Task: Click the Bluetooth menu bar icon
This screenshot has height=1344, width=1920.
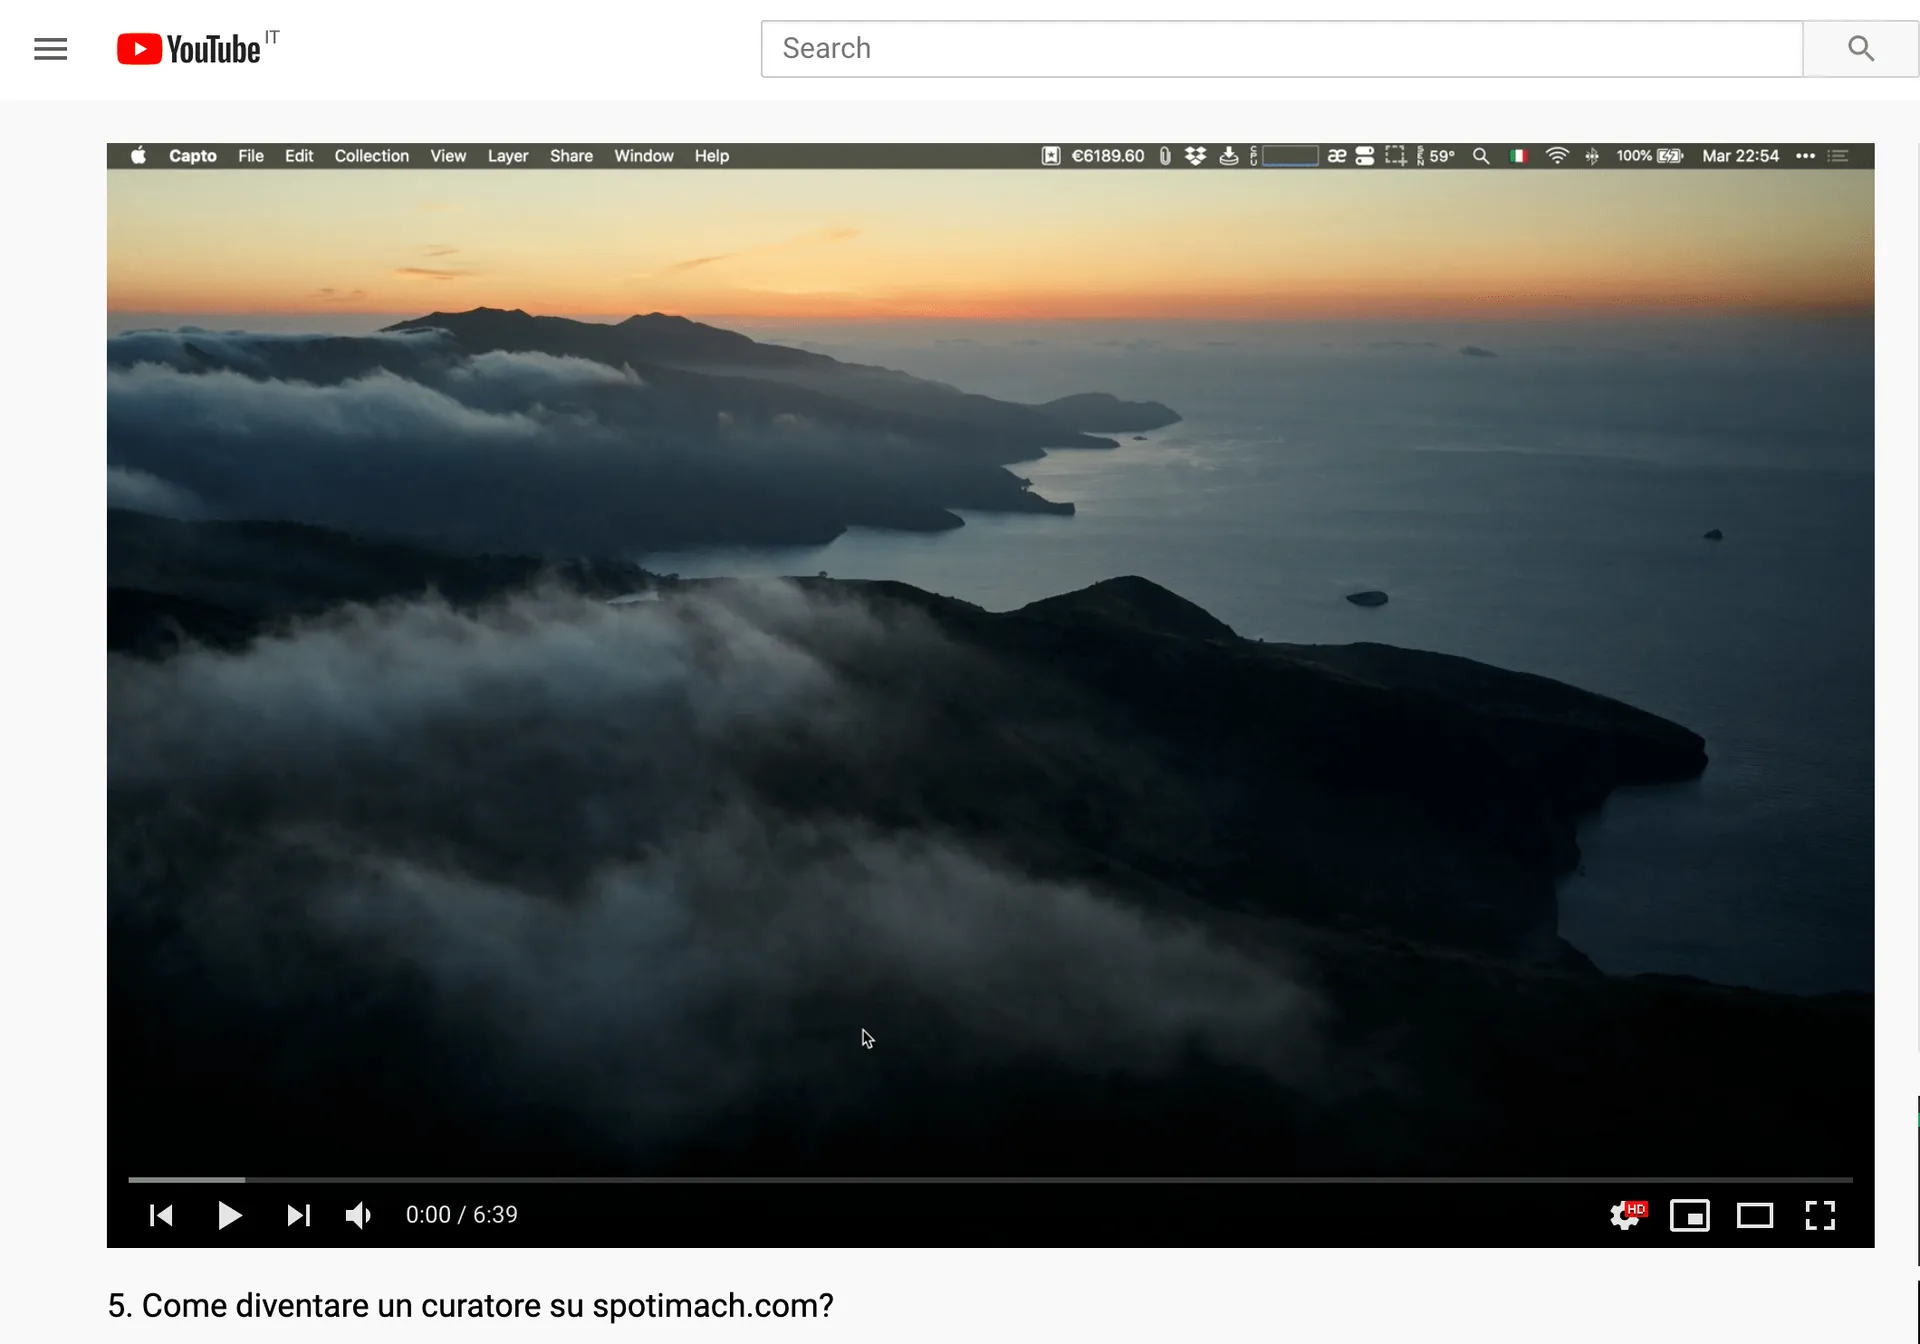Action: 1592,156
